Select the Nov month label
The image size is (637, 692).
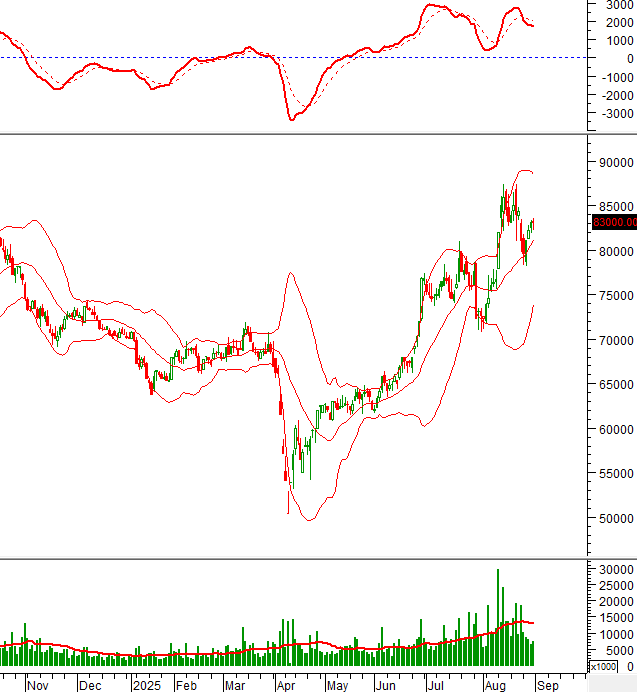click(x=38, y=685)
